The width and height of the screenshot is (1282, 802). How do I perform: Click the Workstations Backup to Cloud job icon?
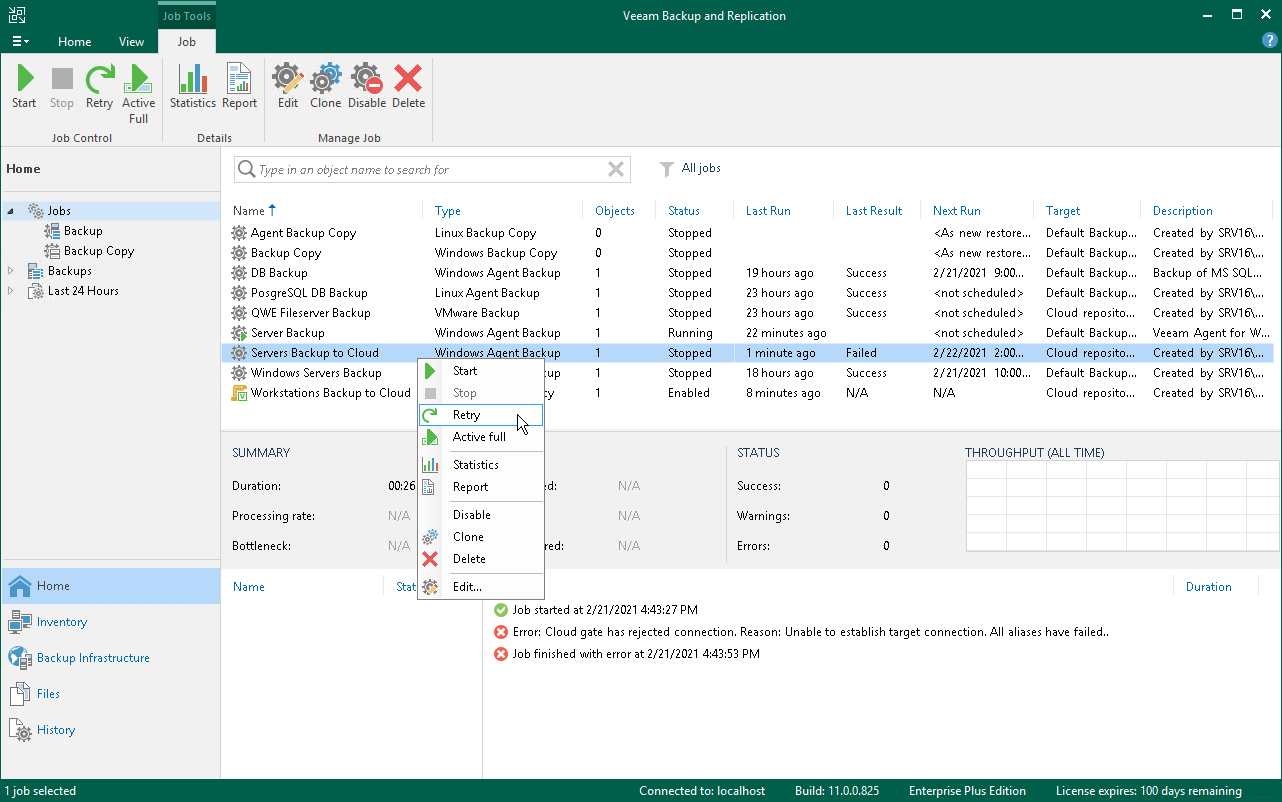239,393
